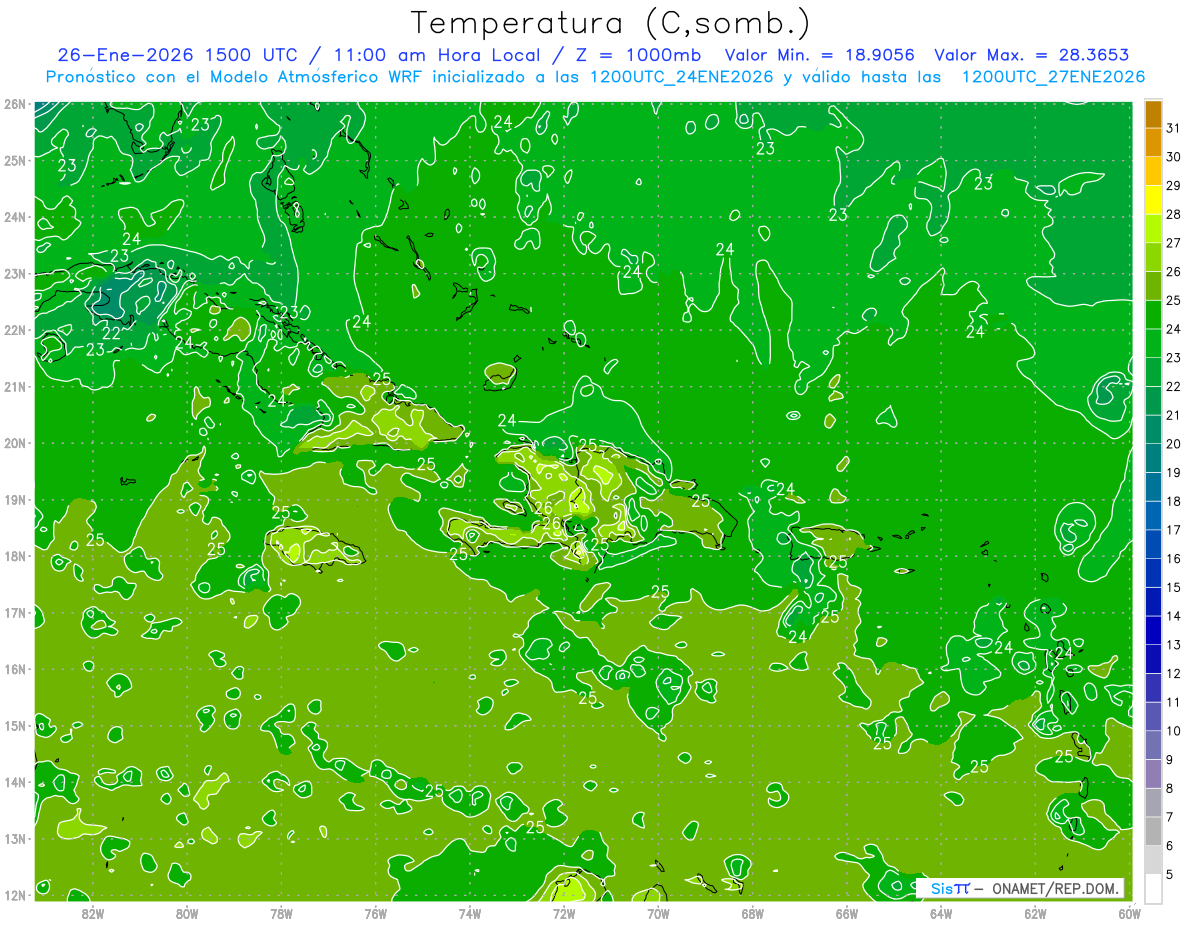The height and width of the screenshot is (927, 1200).
Task: Click the 21N latitude axis label
Action: [x=15, y=386]
